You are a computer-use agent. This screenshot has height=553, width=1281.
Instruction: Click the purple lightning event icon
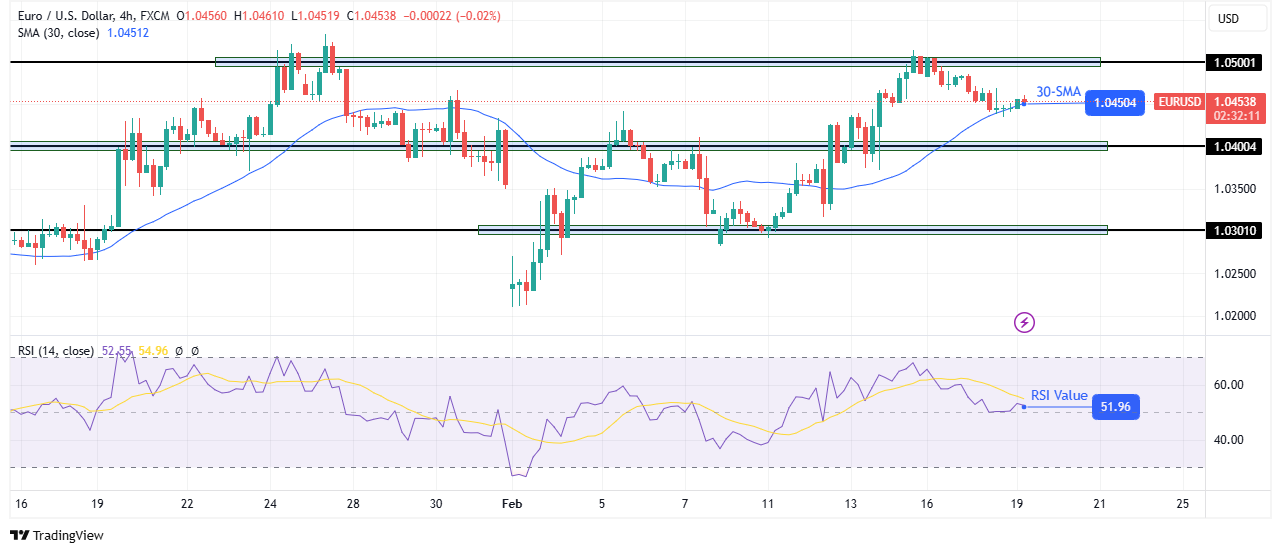[1024, 322]
